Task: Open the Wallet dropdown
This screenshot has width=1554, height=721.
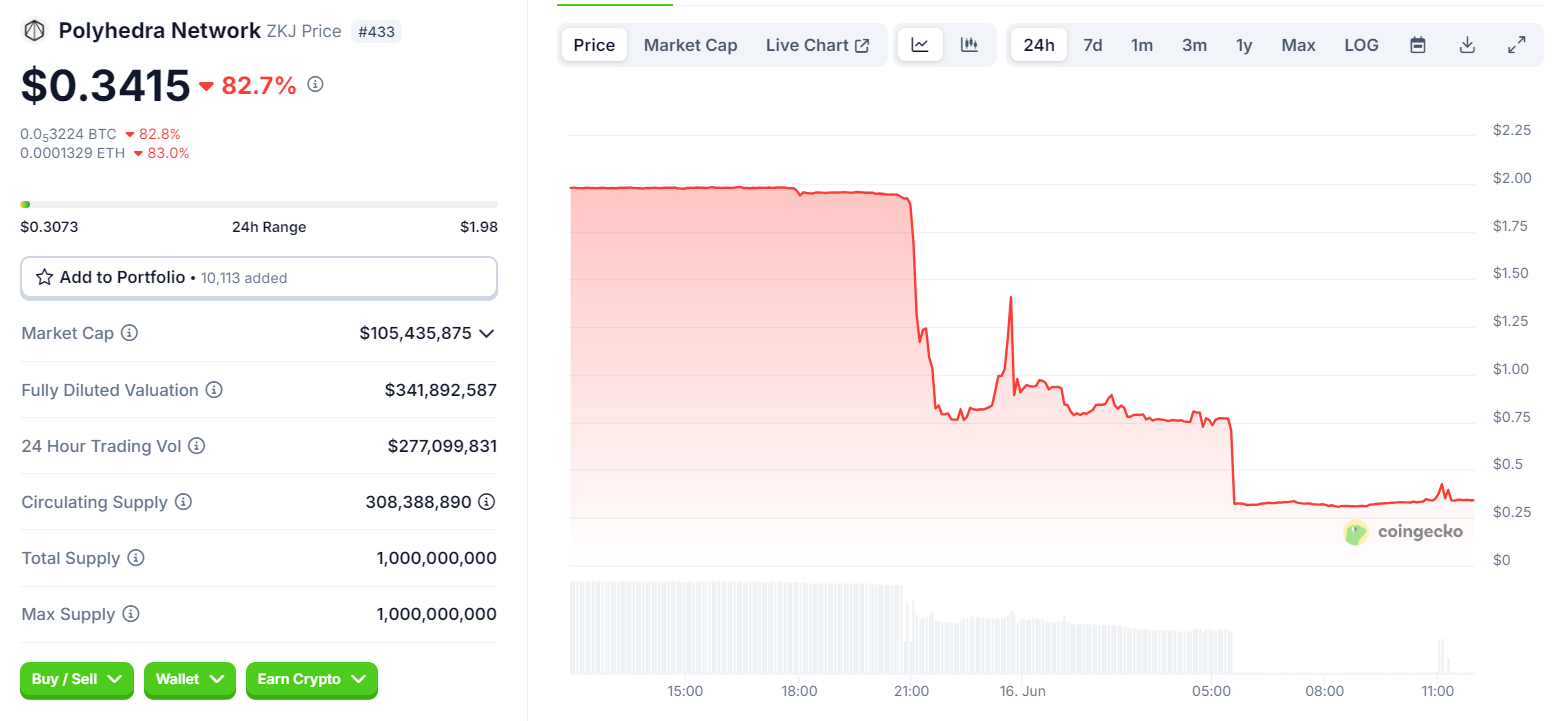Action: [189, 679]
